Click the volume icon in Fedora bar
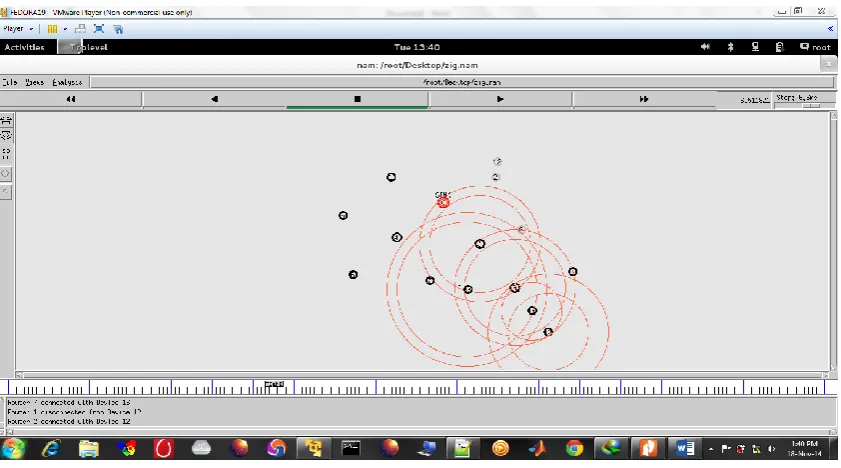The height and width of the screenshot is (468, 841). pos(705,47)
